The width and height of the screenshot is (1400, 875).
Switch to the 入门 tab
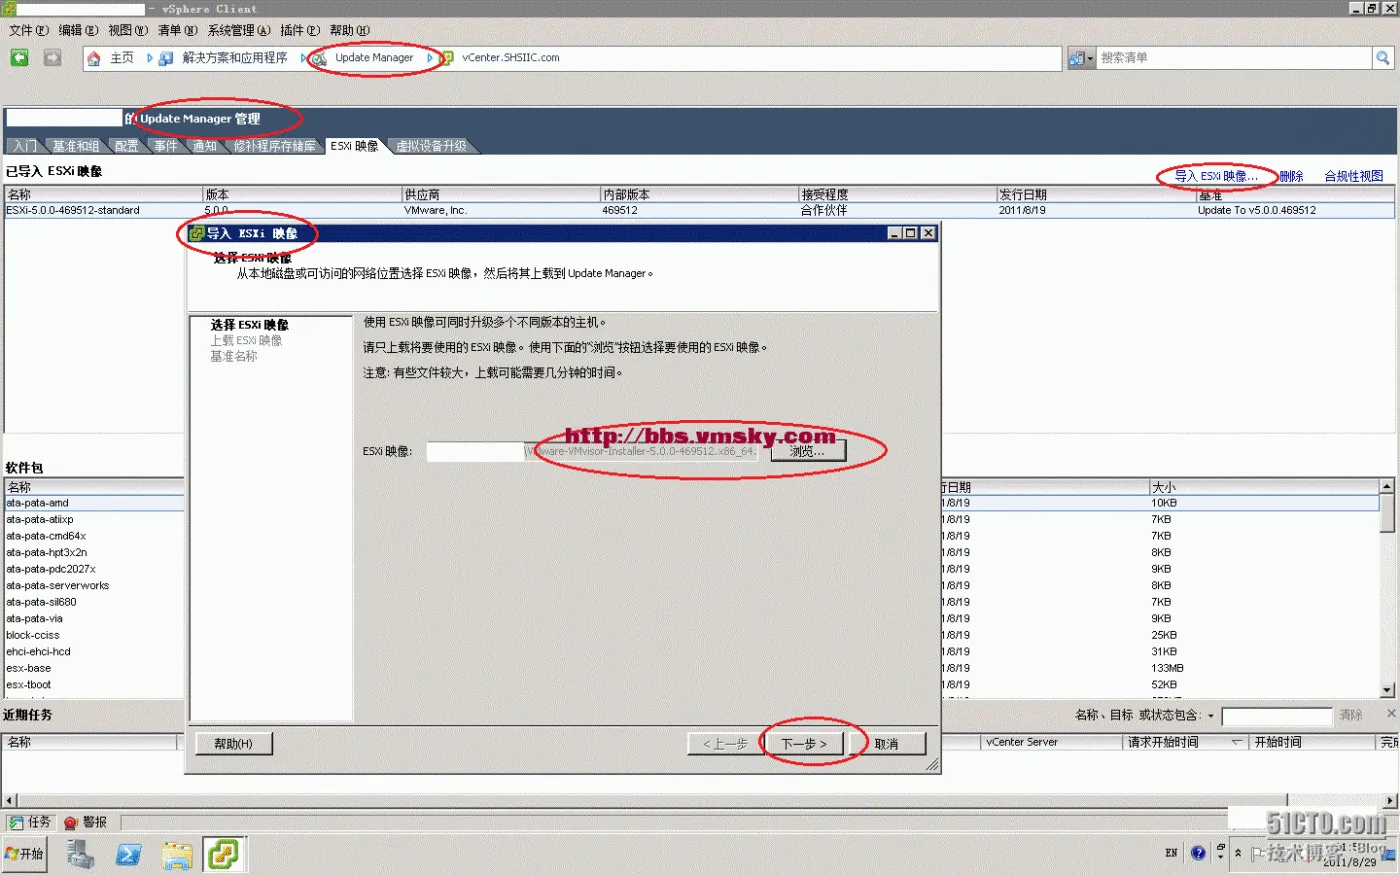click(25, 146)
